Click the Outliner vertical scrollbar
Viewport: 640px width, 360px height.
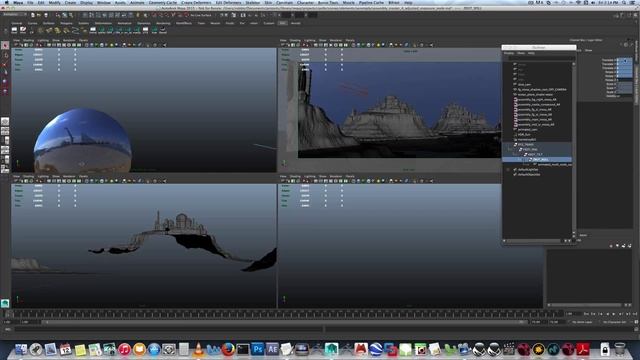point(573,149)
